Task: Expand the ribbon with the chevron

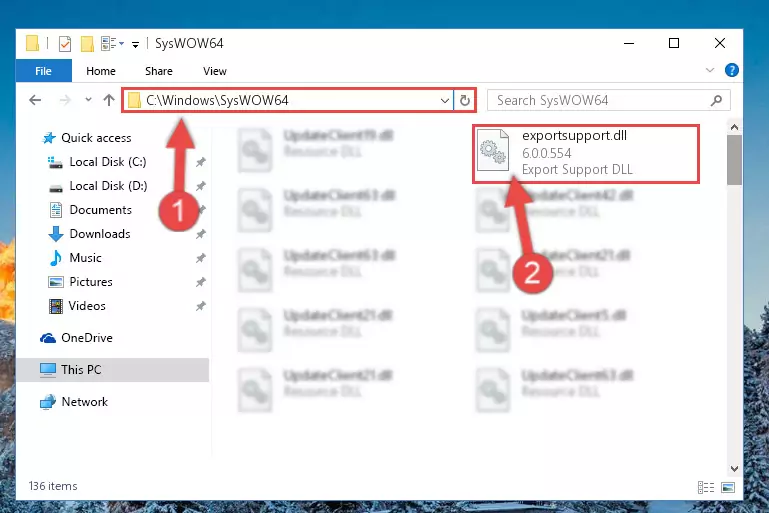Action: (709, 70)
